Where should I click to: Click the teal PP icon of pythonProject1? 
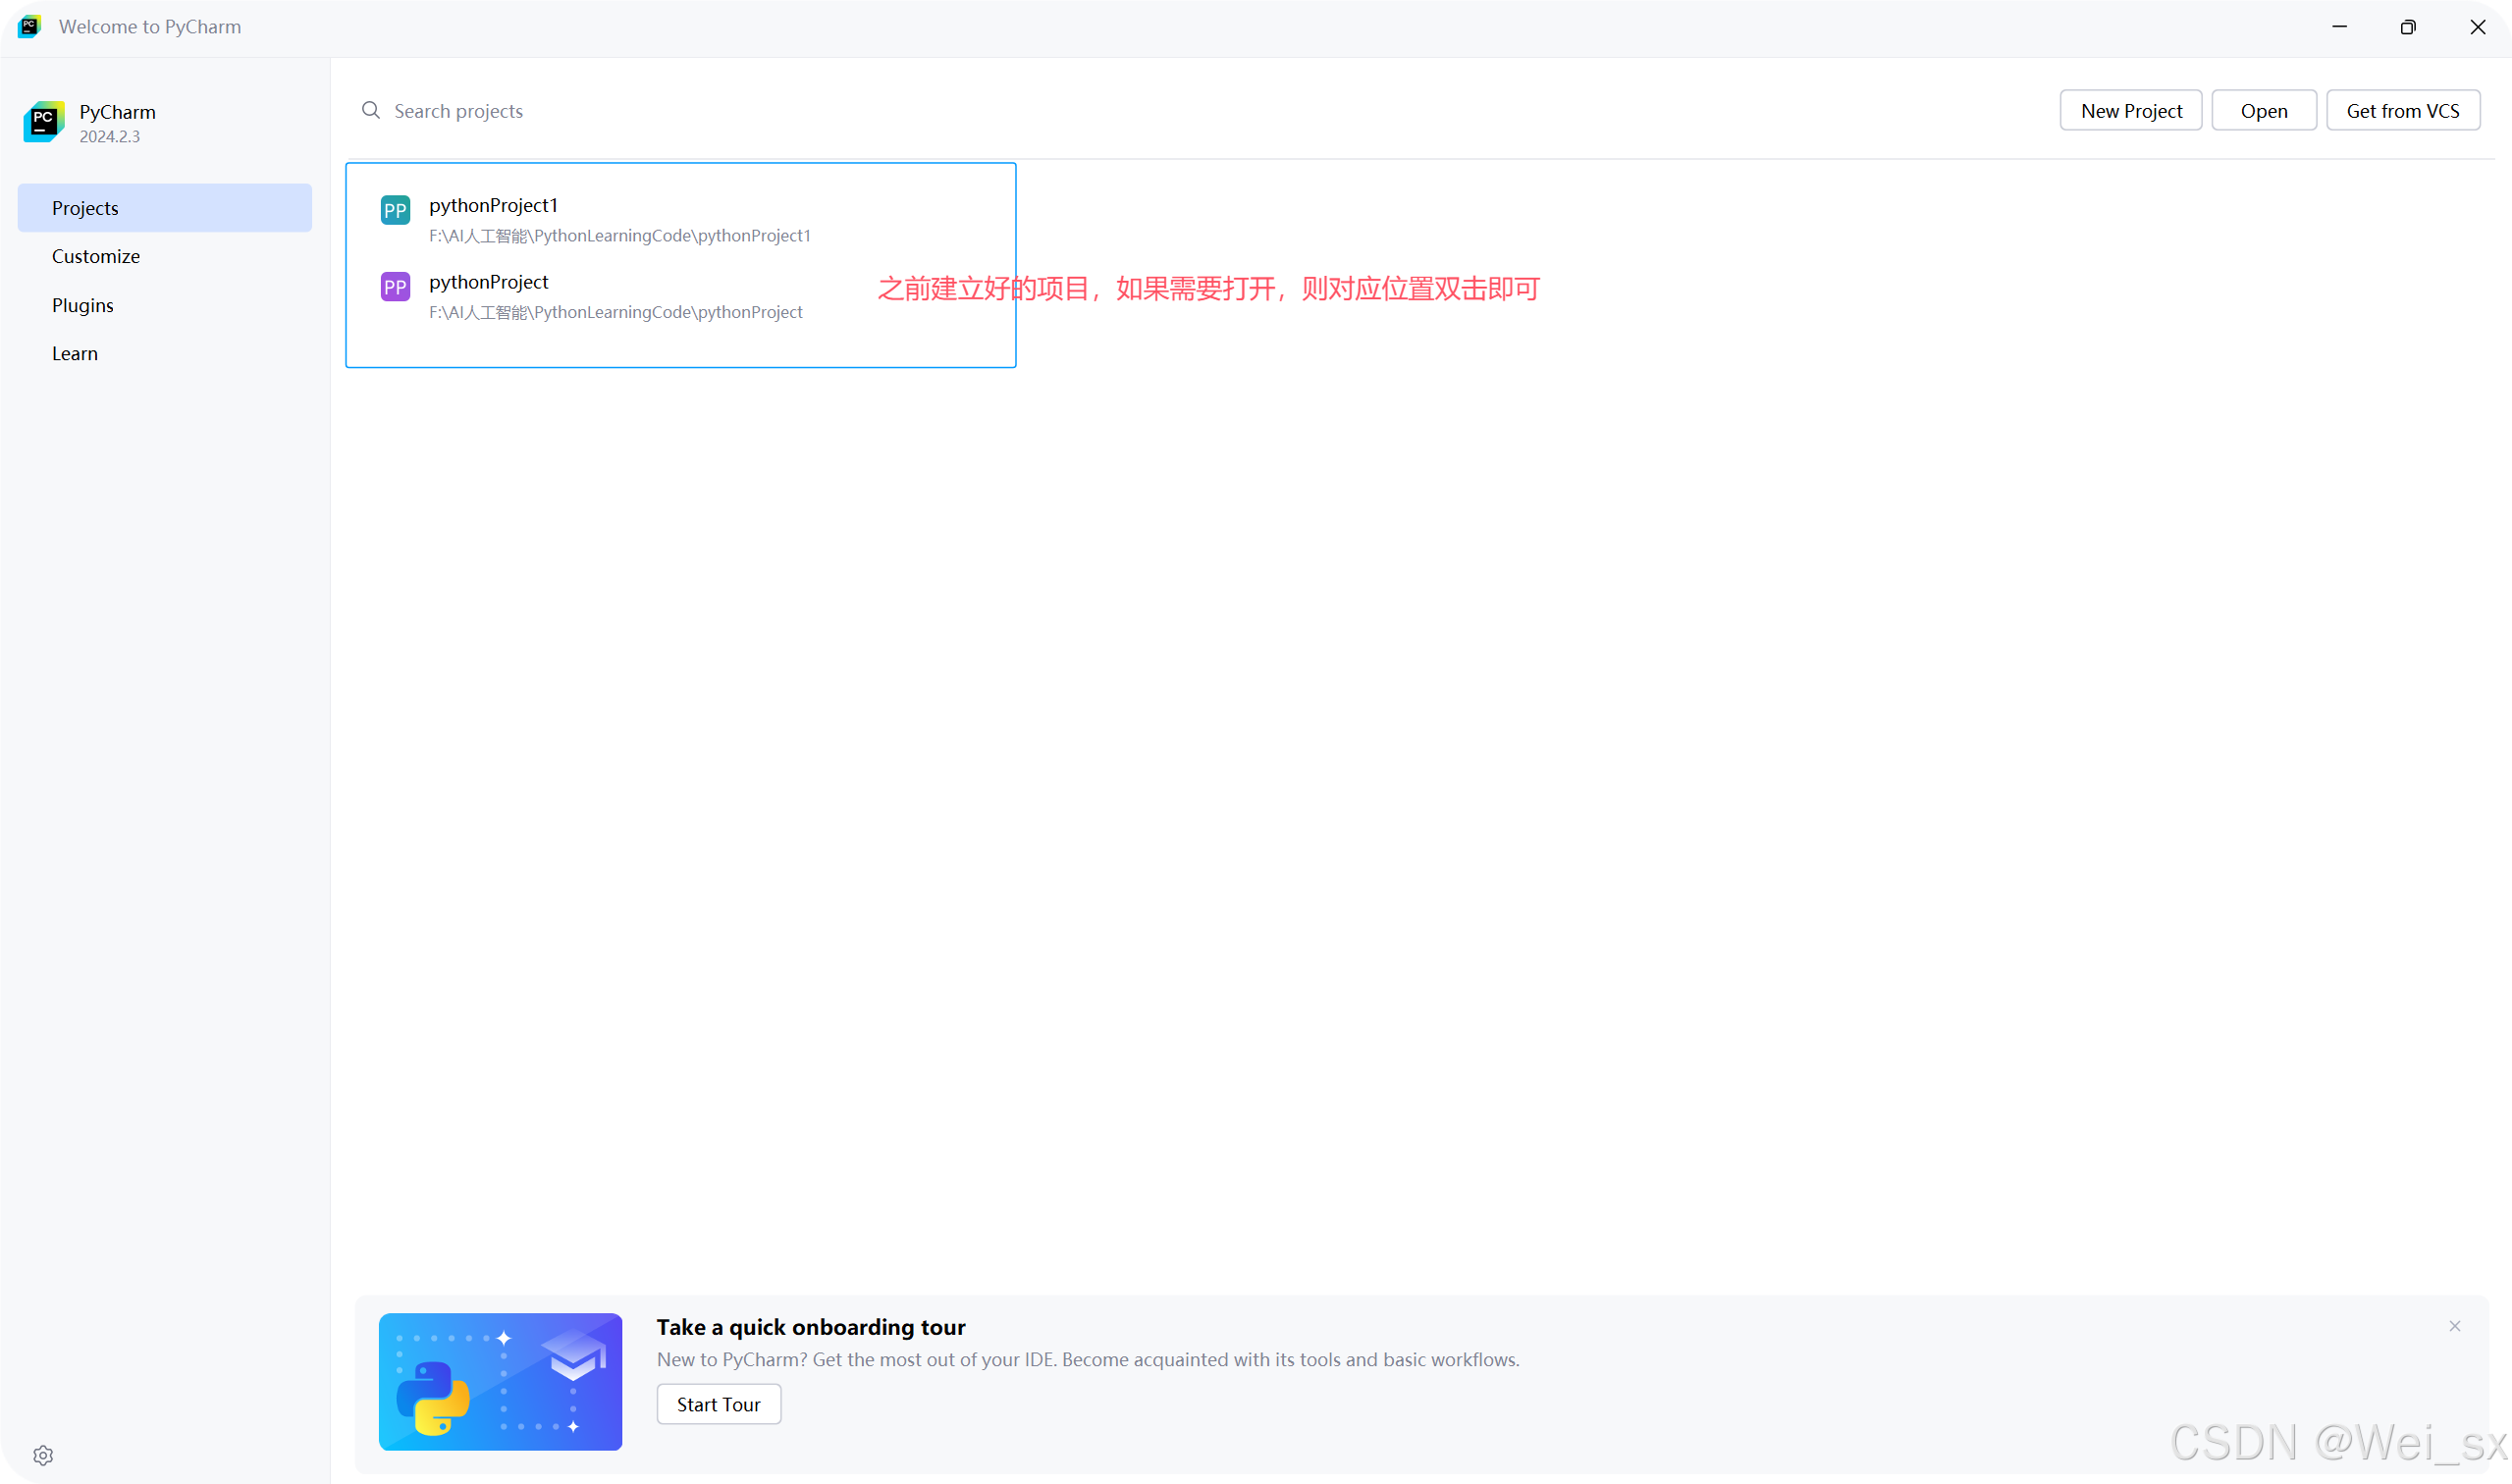point(395,210)
